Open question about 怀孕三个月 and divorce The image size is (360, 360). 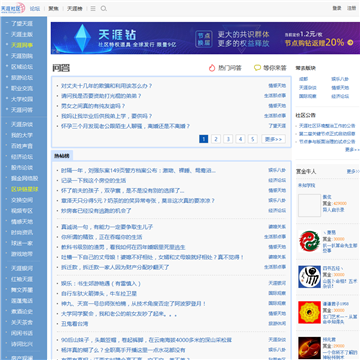click(x=126, y=126)
